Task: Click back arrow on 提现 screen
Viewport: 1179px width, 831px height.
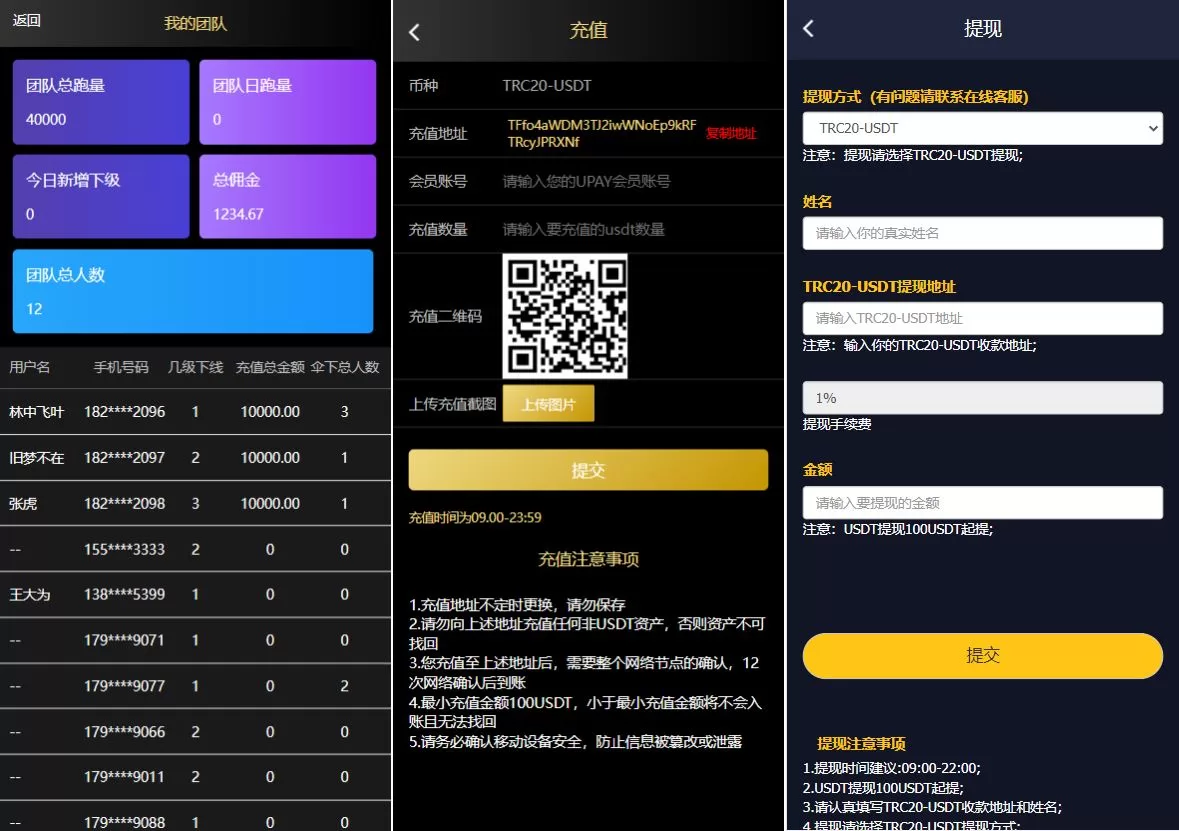Action: (x=809, y=29)
